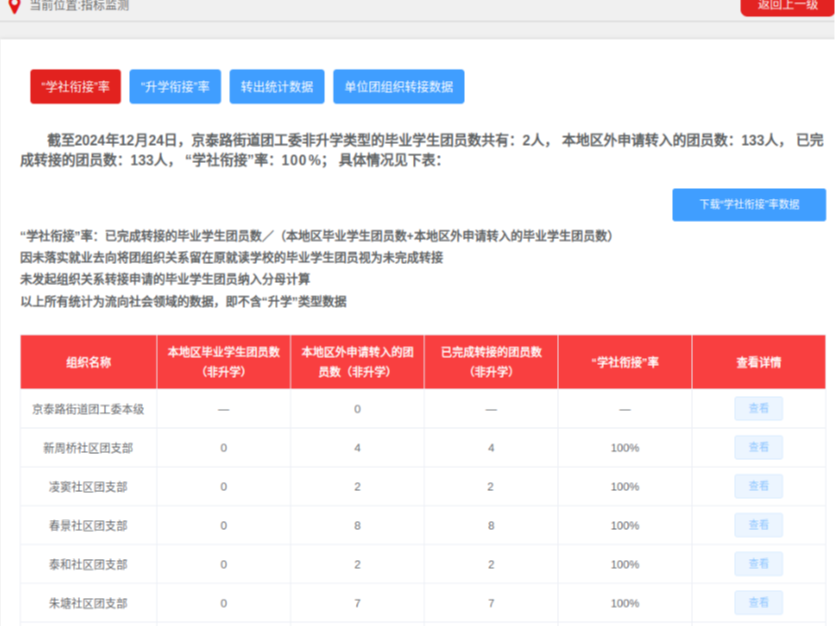The width and height of the screenshot is (835, 626).
Task: Switch to the "升学衔接"率 tab
Action: pyautogui.click(x=175, y=86)
